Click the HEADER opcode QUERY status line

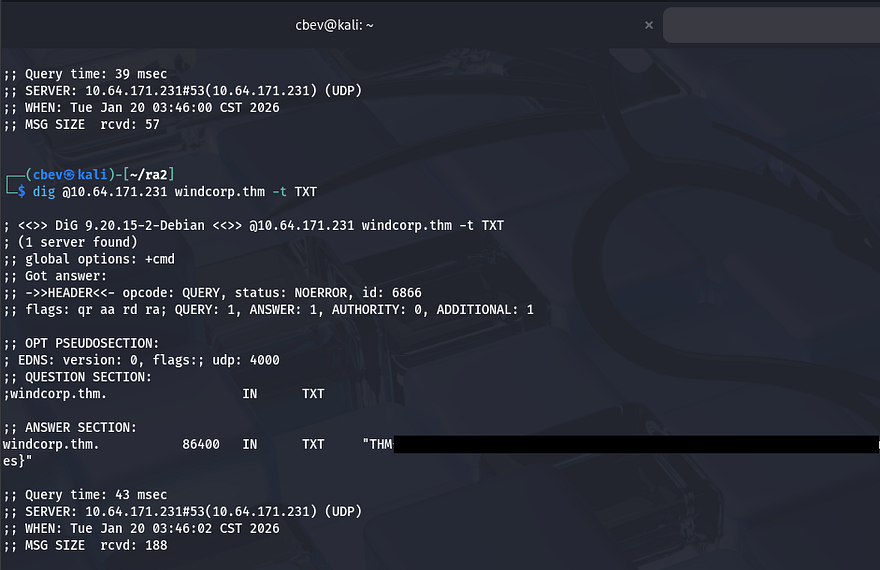click(x=212, y=293)
